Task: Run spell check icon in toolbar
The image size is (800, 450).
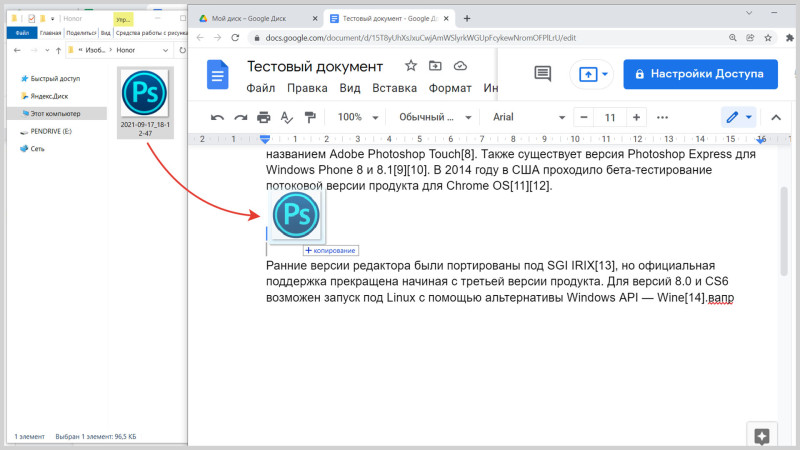Action: click(x=287, y=118)
